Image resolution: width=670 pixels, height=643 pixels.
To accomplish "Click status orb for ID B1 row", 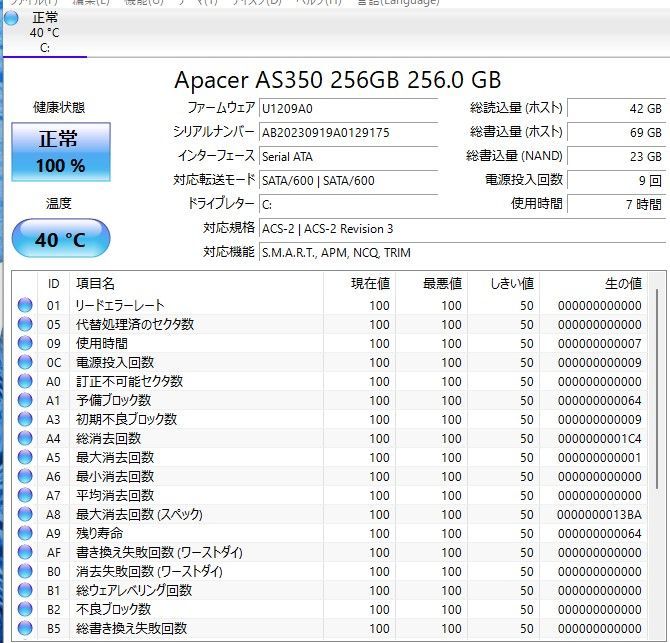I will pyautogui.click(x=25, y=590).
